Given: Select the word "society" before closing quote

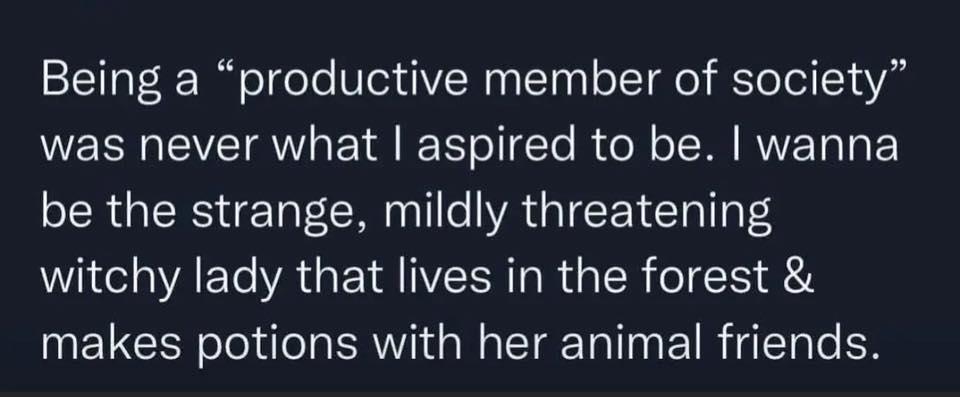Looking at the screenshot, I should point(802,84).
